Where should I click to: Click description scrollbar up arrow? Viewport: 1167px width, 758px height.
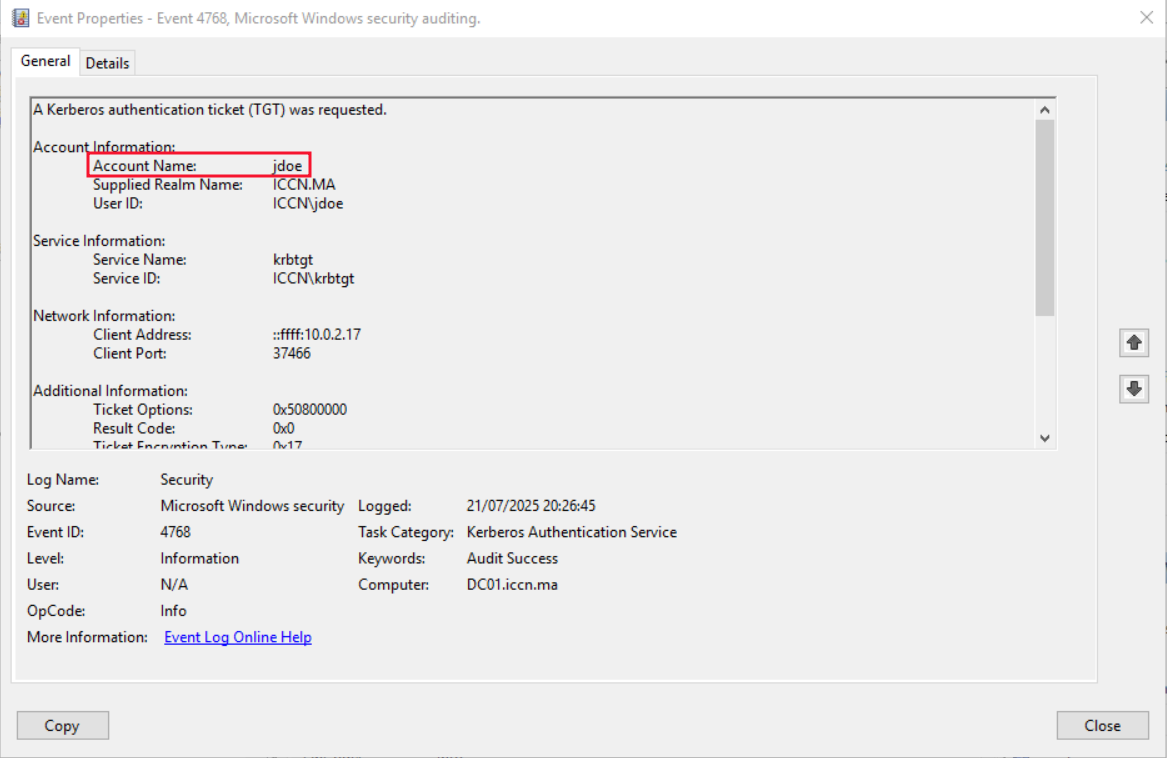[x=1045, y=110]
